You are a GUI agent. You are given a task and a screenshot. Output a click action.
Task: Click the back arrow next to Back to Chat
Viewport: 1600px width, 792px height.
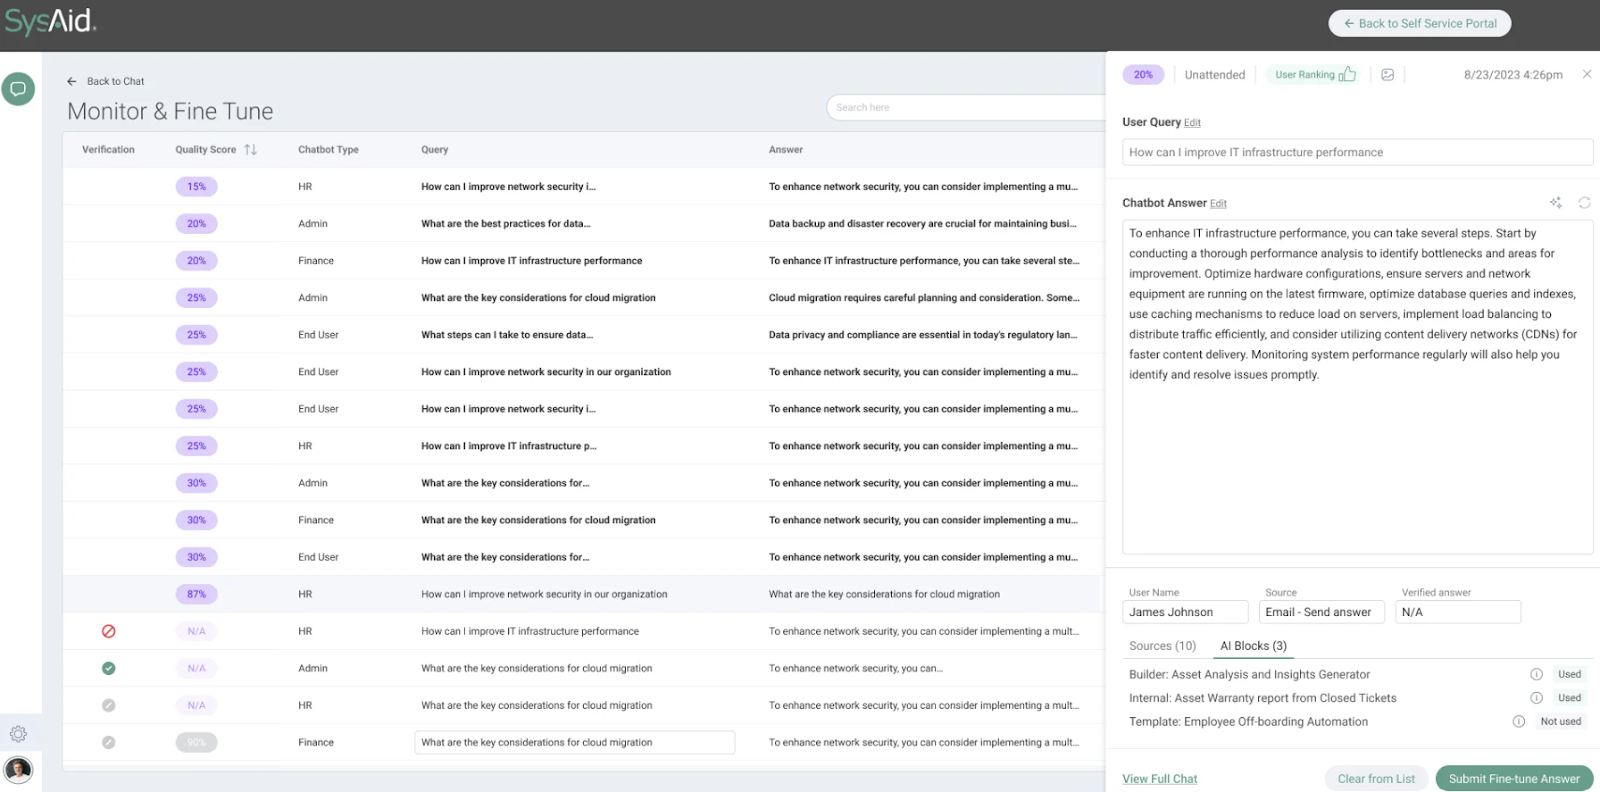pyautogui.click(x=72, y=82)
